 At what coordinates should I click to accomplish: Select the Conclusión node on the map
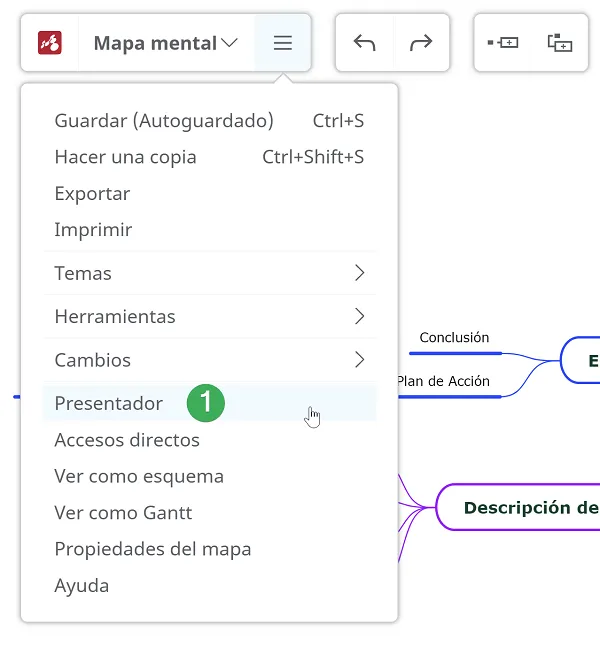tap(454, 338)
